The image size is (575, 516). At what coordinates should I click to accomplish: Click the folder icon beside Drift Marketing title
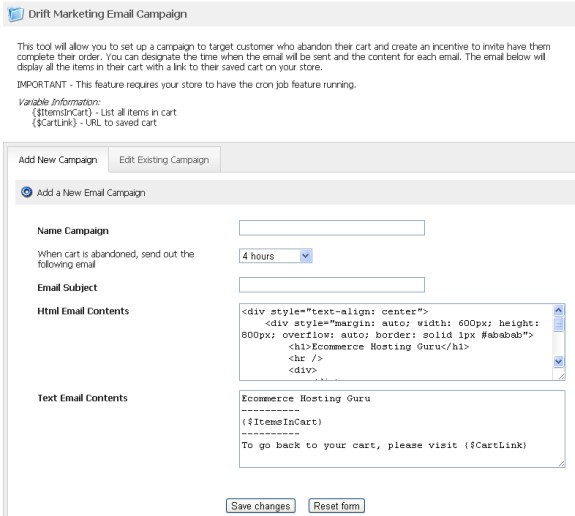[16, 14]
